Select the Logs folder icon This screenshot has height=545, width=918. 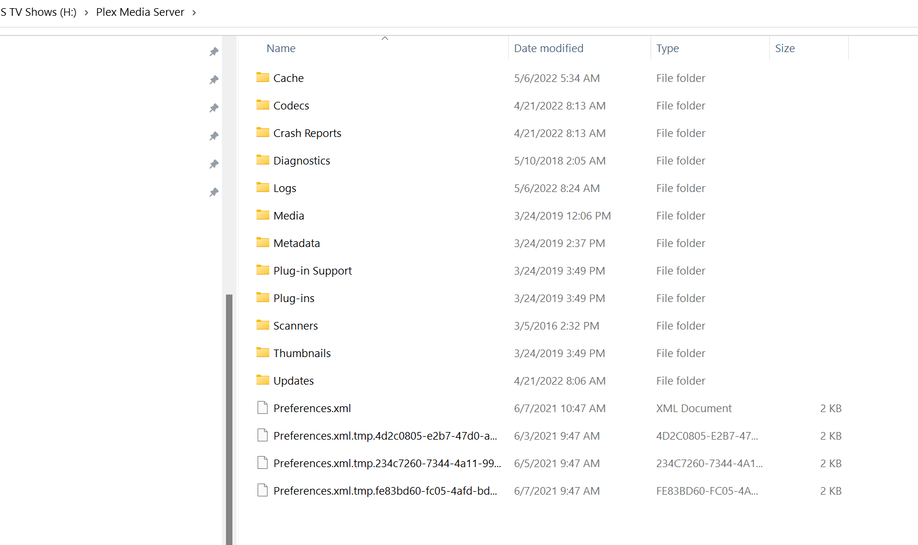coord(263,187)
